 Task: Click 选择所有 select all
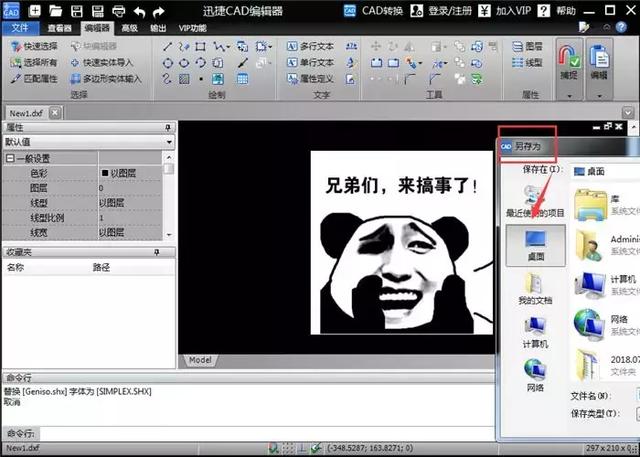[x=34, y=62]
